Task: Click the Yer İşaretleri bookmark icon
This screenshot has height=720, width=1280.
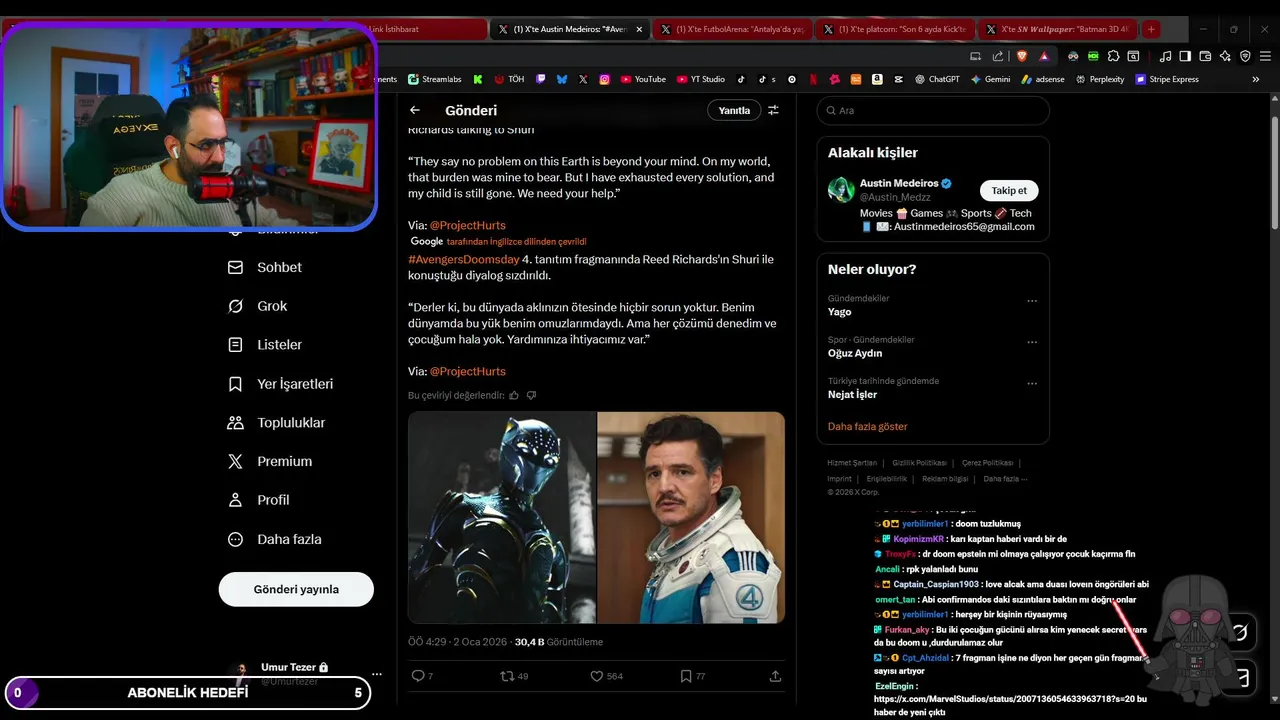Action: pos(235,384)
